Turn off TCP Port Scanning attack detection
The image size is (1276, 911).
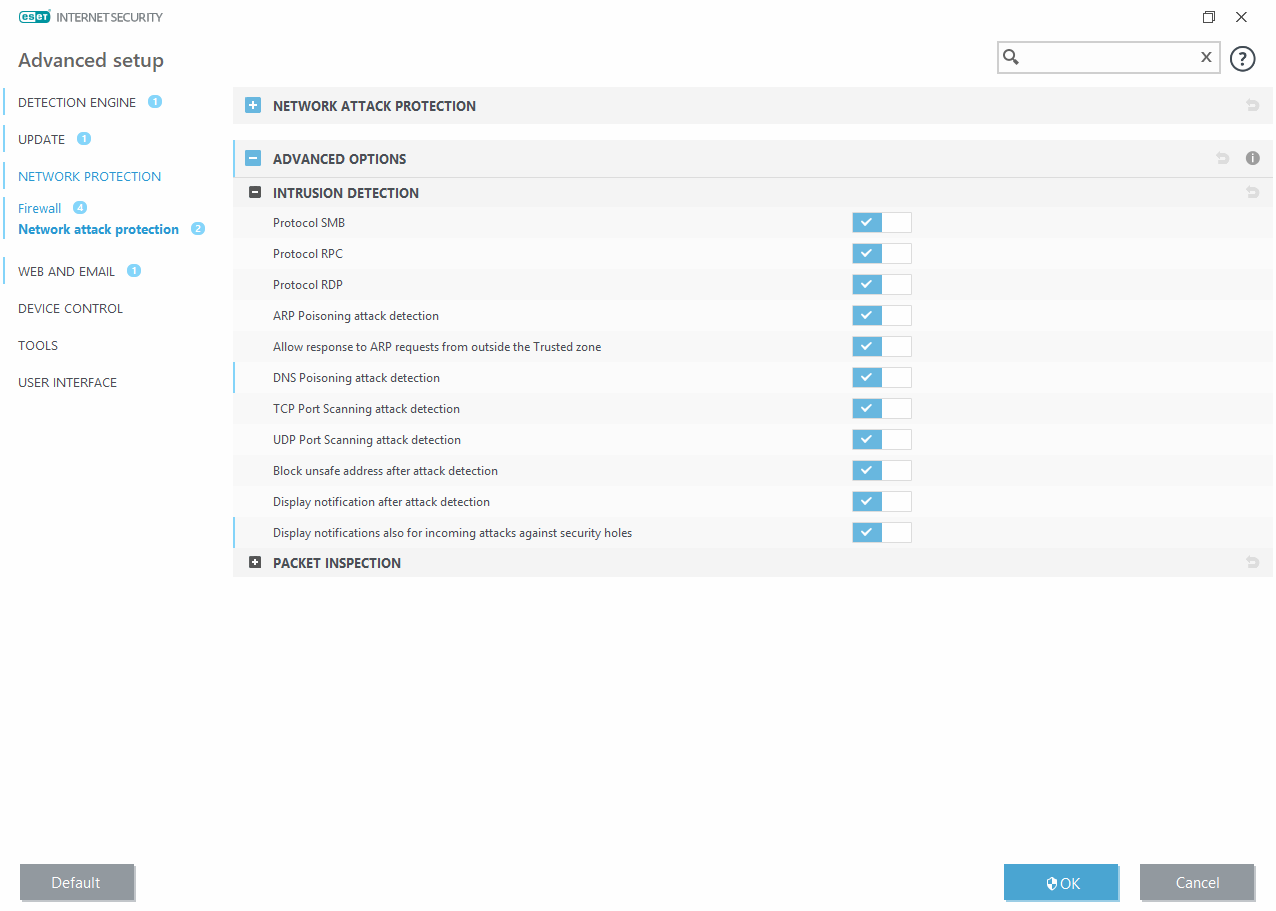pyautogui.click(x=881, y=409)
